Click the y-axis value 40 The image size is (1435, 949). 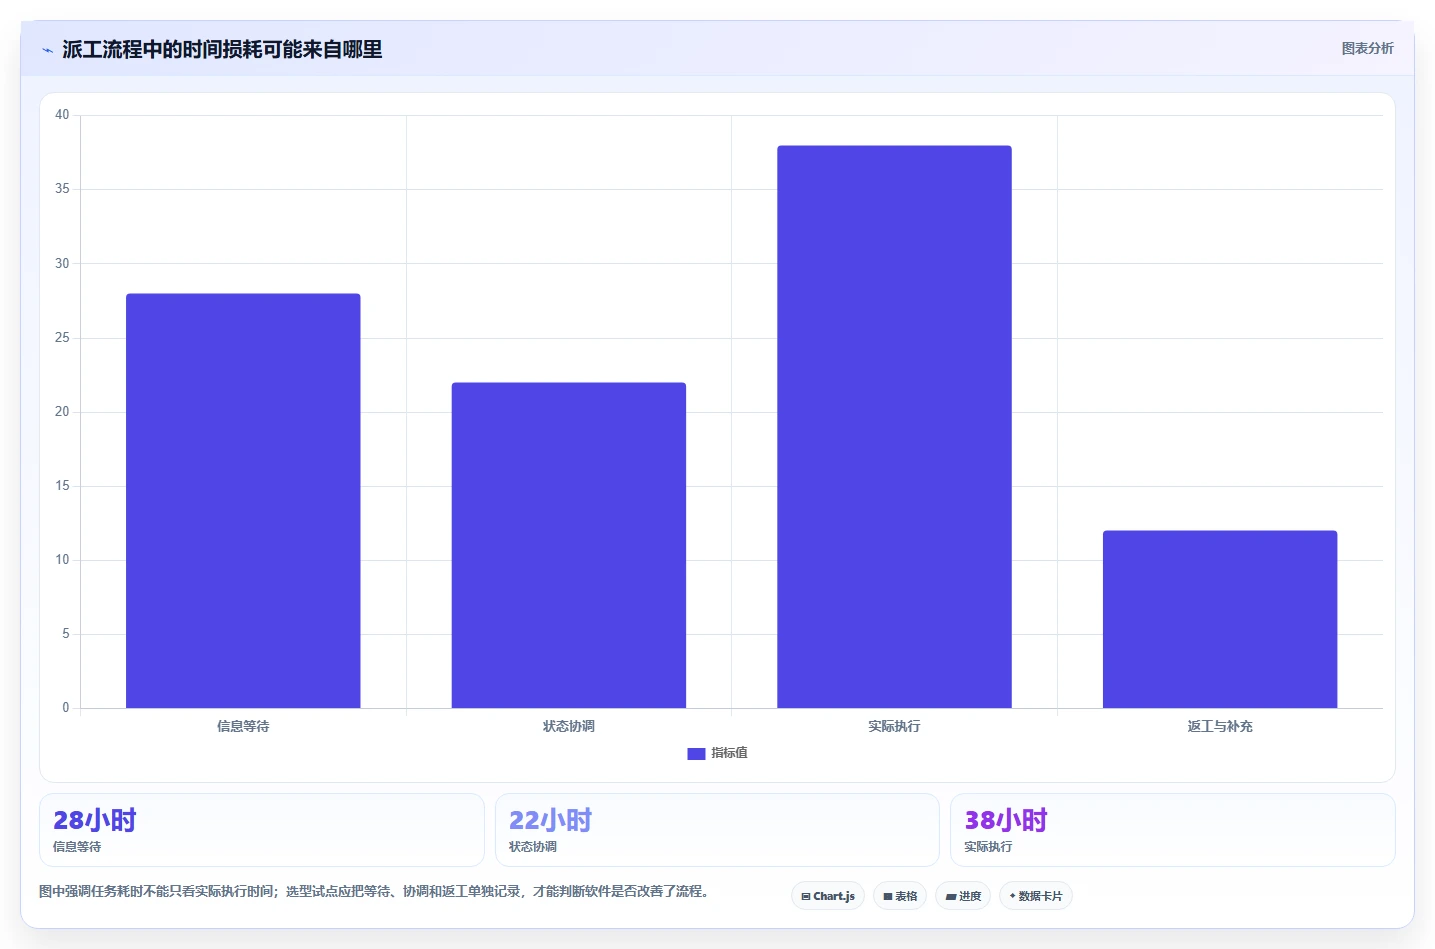(x=62, y=115)
